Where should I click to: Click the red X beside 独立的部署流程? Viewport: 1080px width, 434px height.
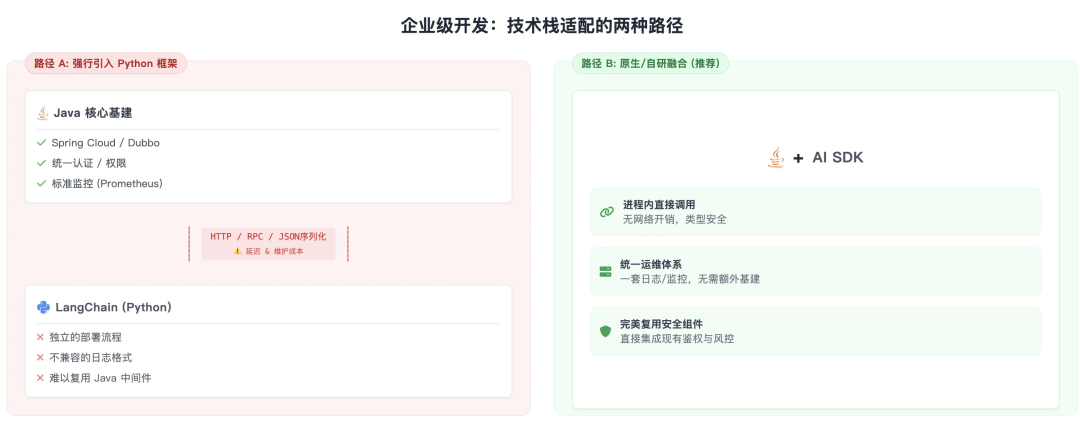(40, 337)
